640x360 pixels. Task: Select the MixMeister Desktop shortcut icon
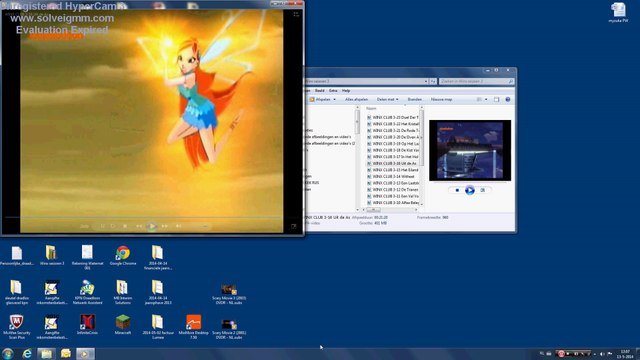[193, 327]
